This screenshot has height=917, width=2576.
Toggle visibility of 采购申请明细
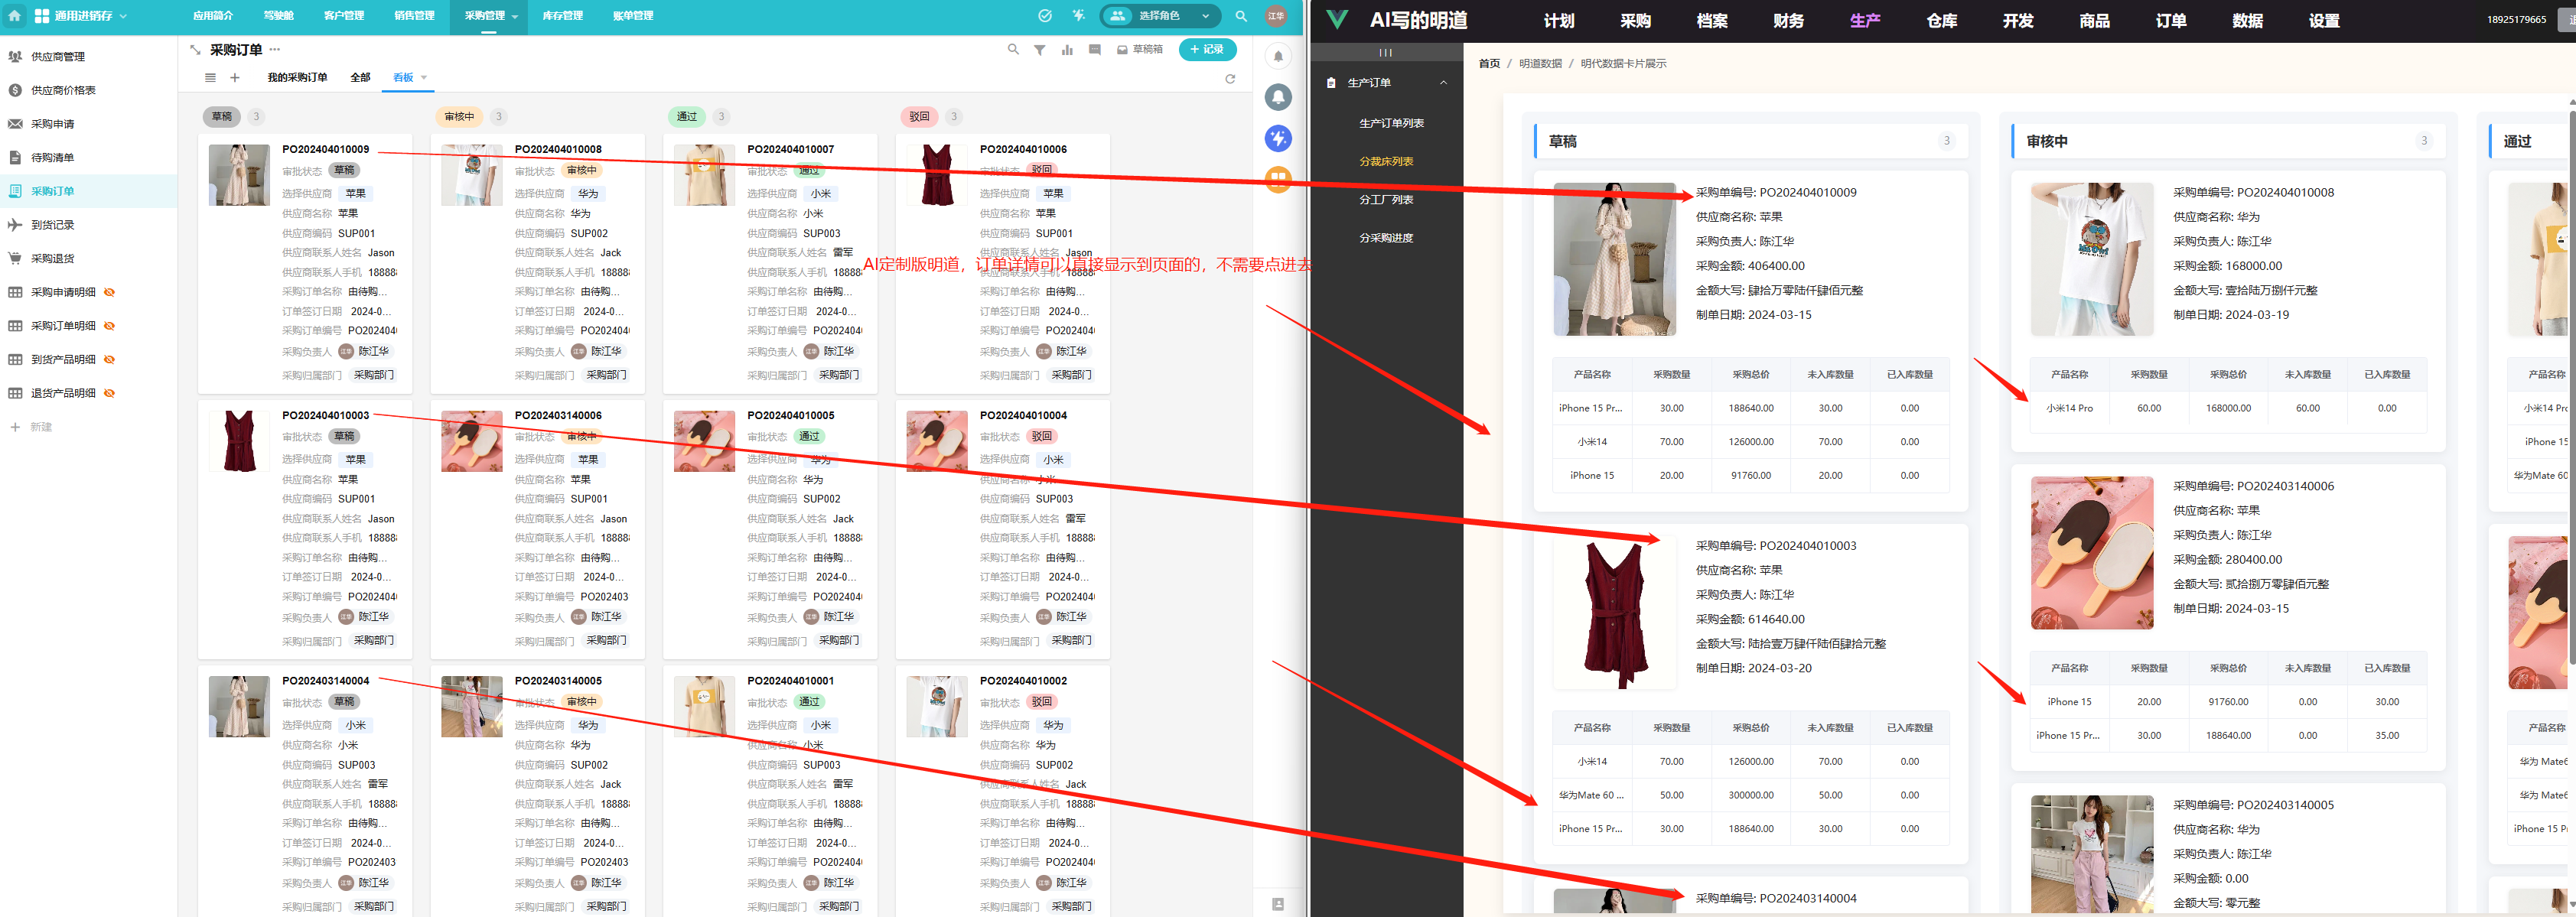(x=110, y=292)
